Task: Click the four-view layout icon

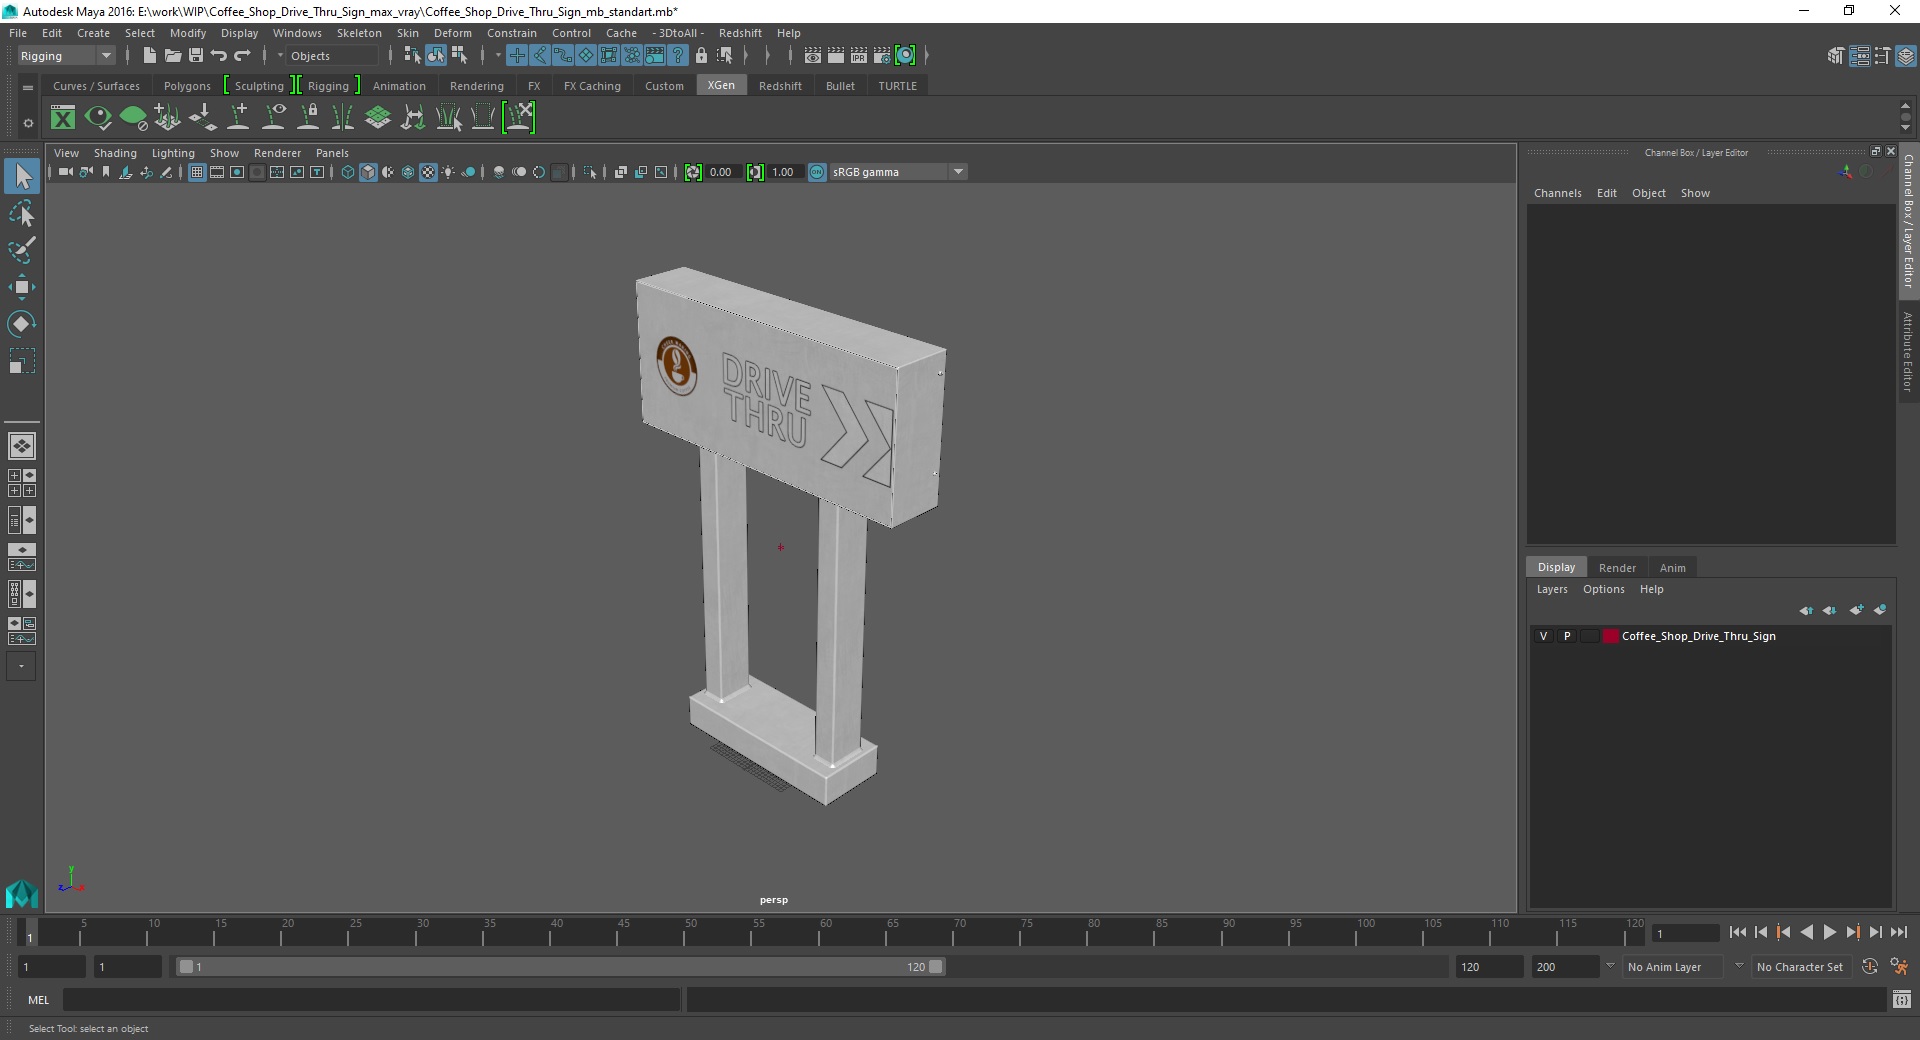Action: point(21,483)
